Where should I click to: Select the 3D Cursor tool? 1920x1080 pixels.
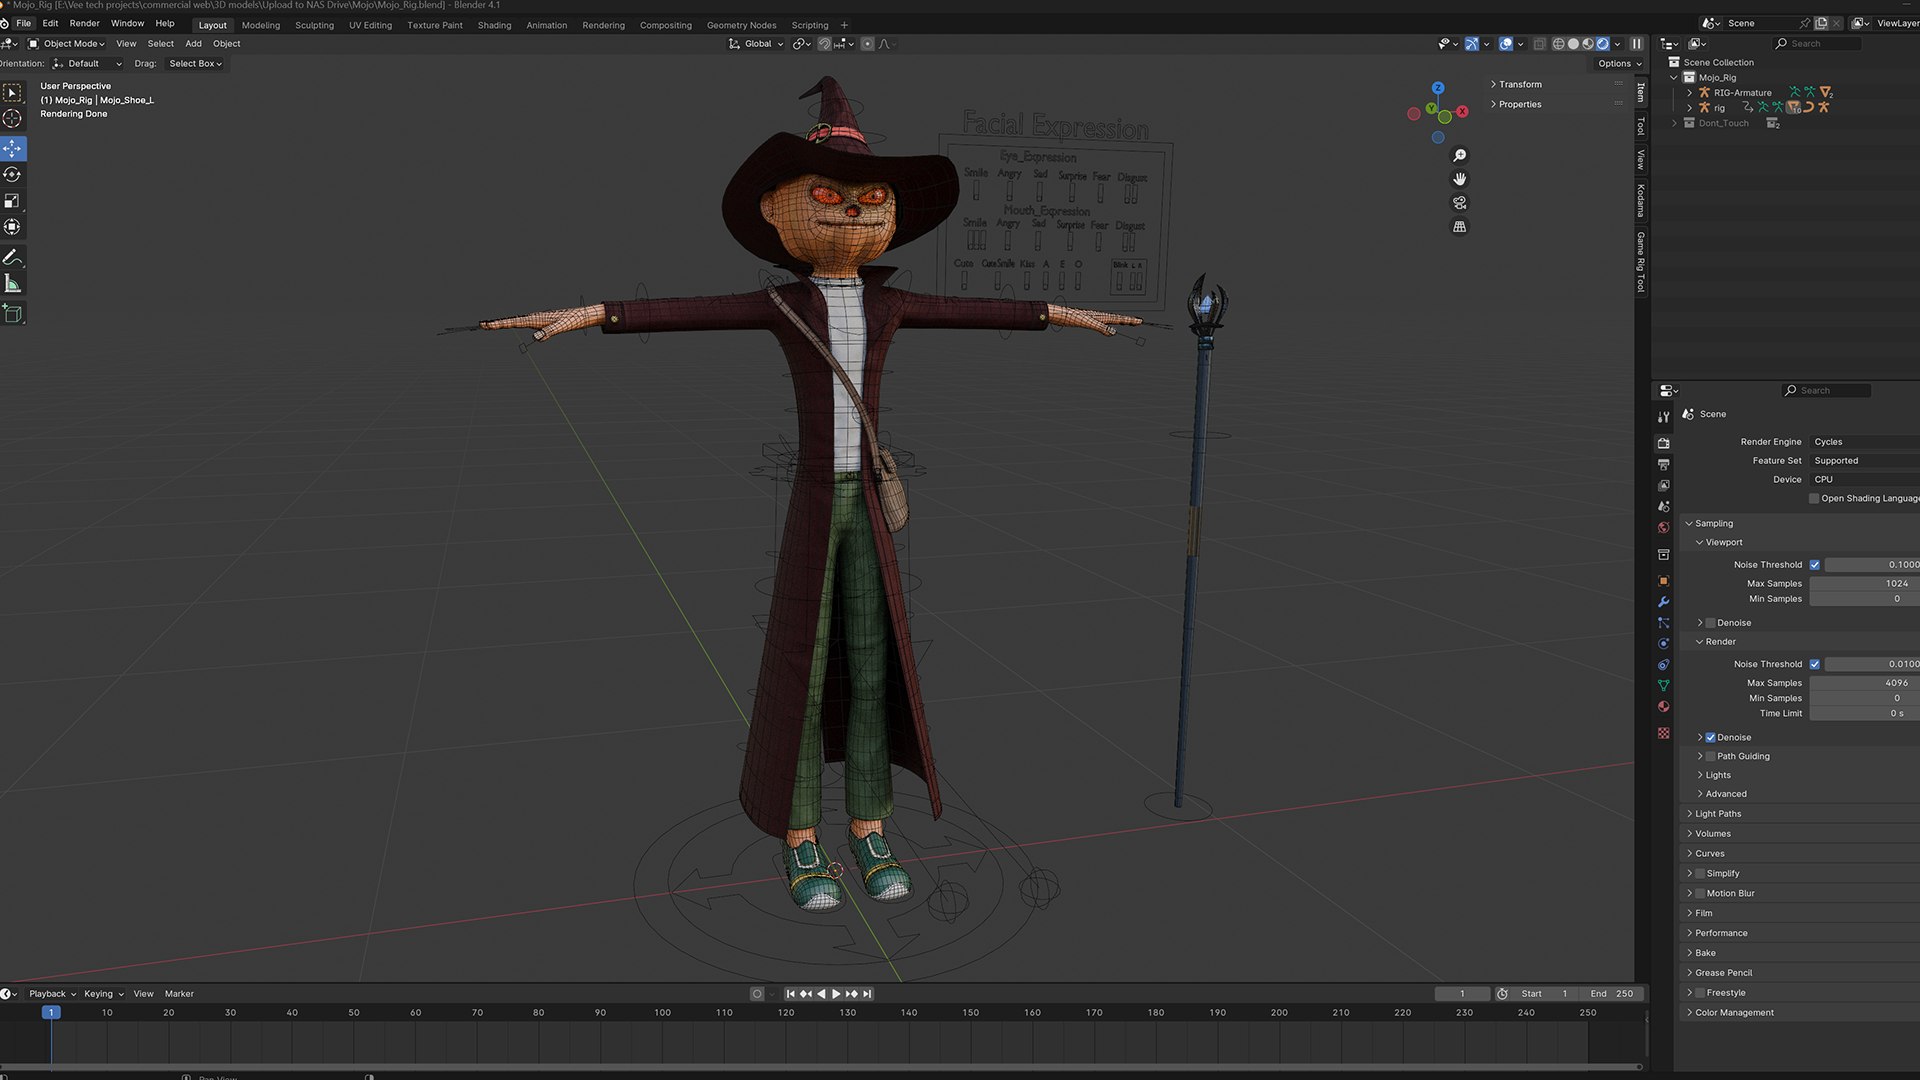pos(13,119)
